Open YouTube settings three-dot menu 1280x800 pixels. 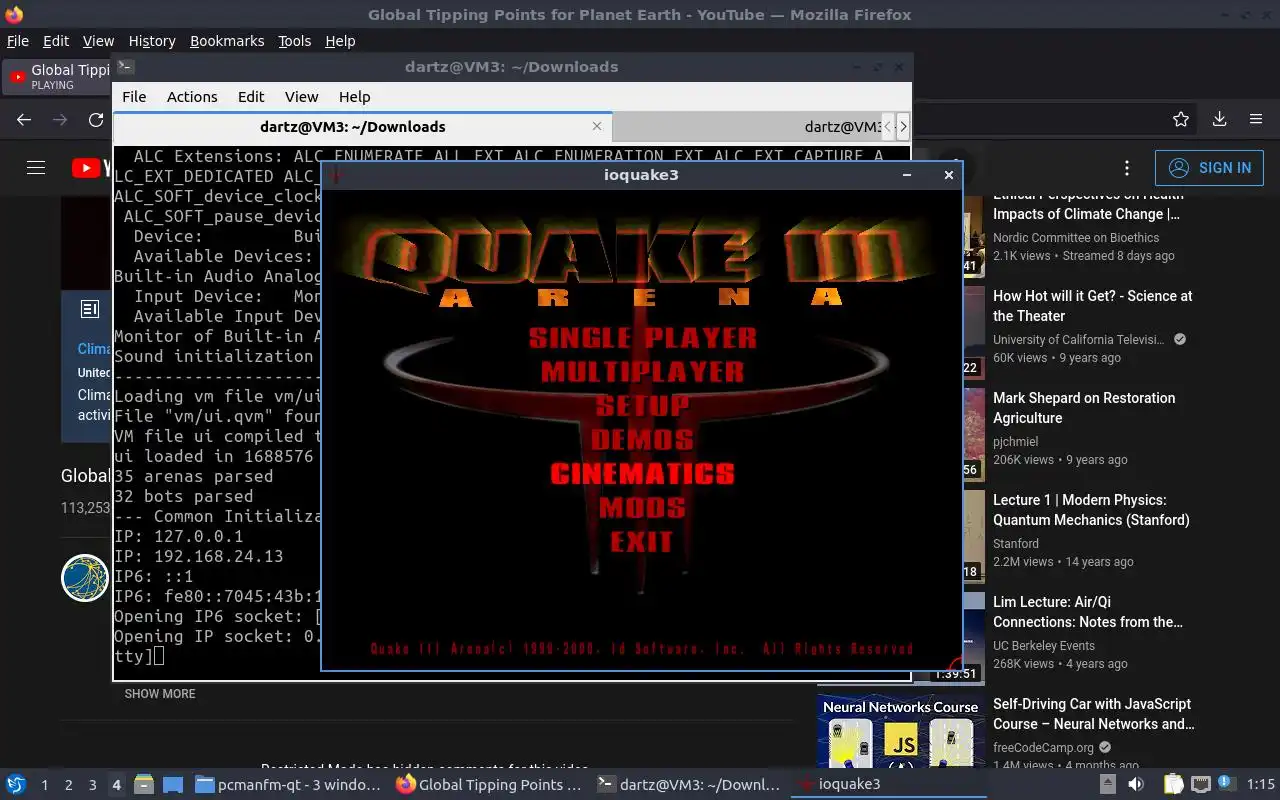1127,168
